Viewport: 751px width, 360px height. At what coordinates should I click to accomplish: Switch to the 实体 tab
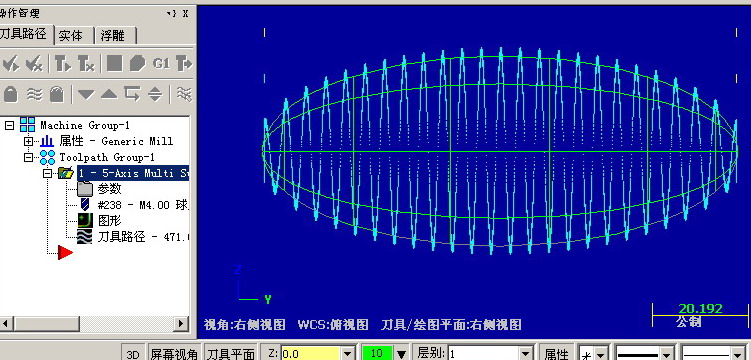74,35
